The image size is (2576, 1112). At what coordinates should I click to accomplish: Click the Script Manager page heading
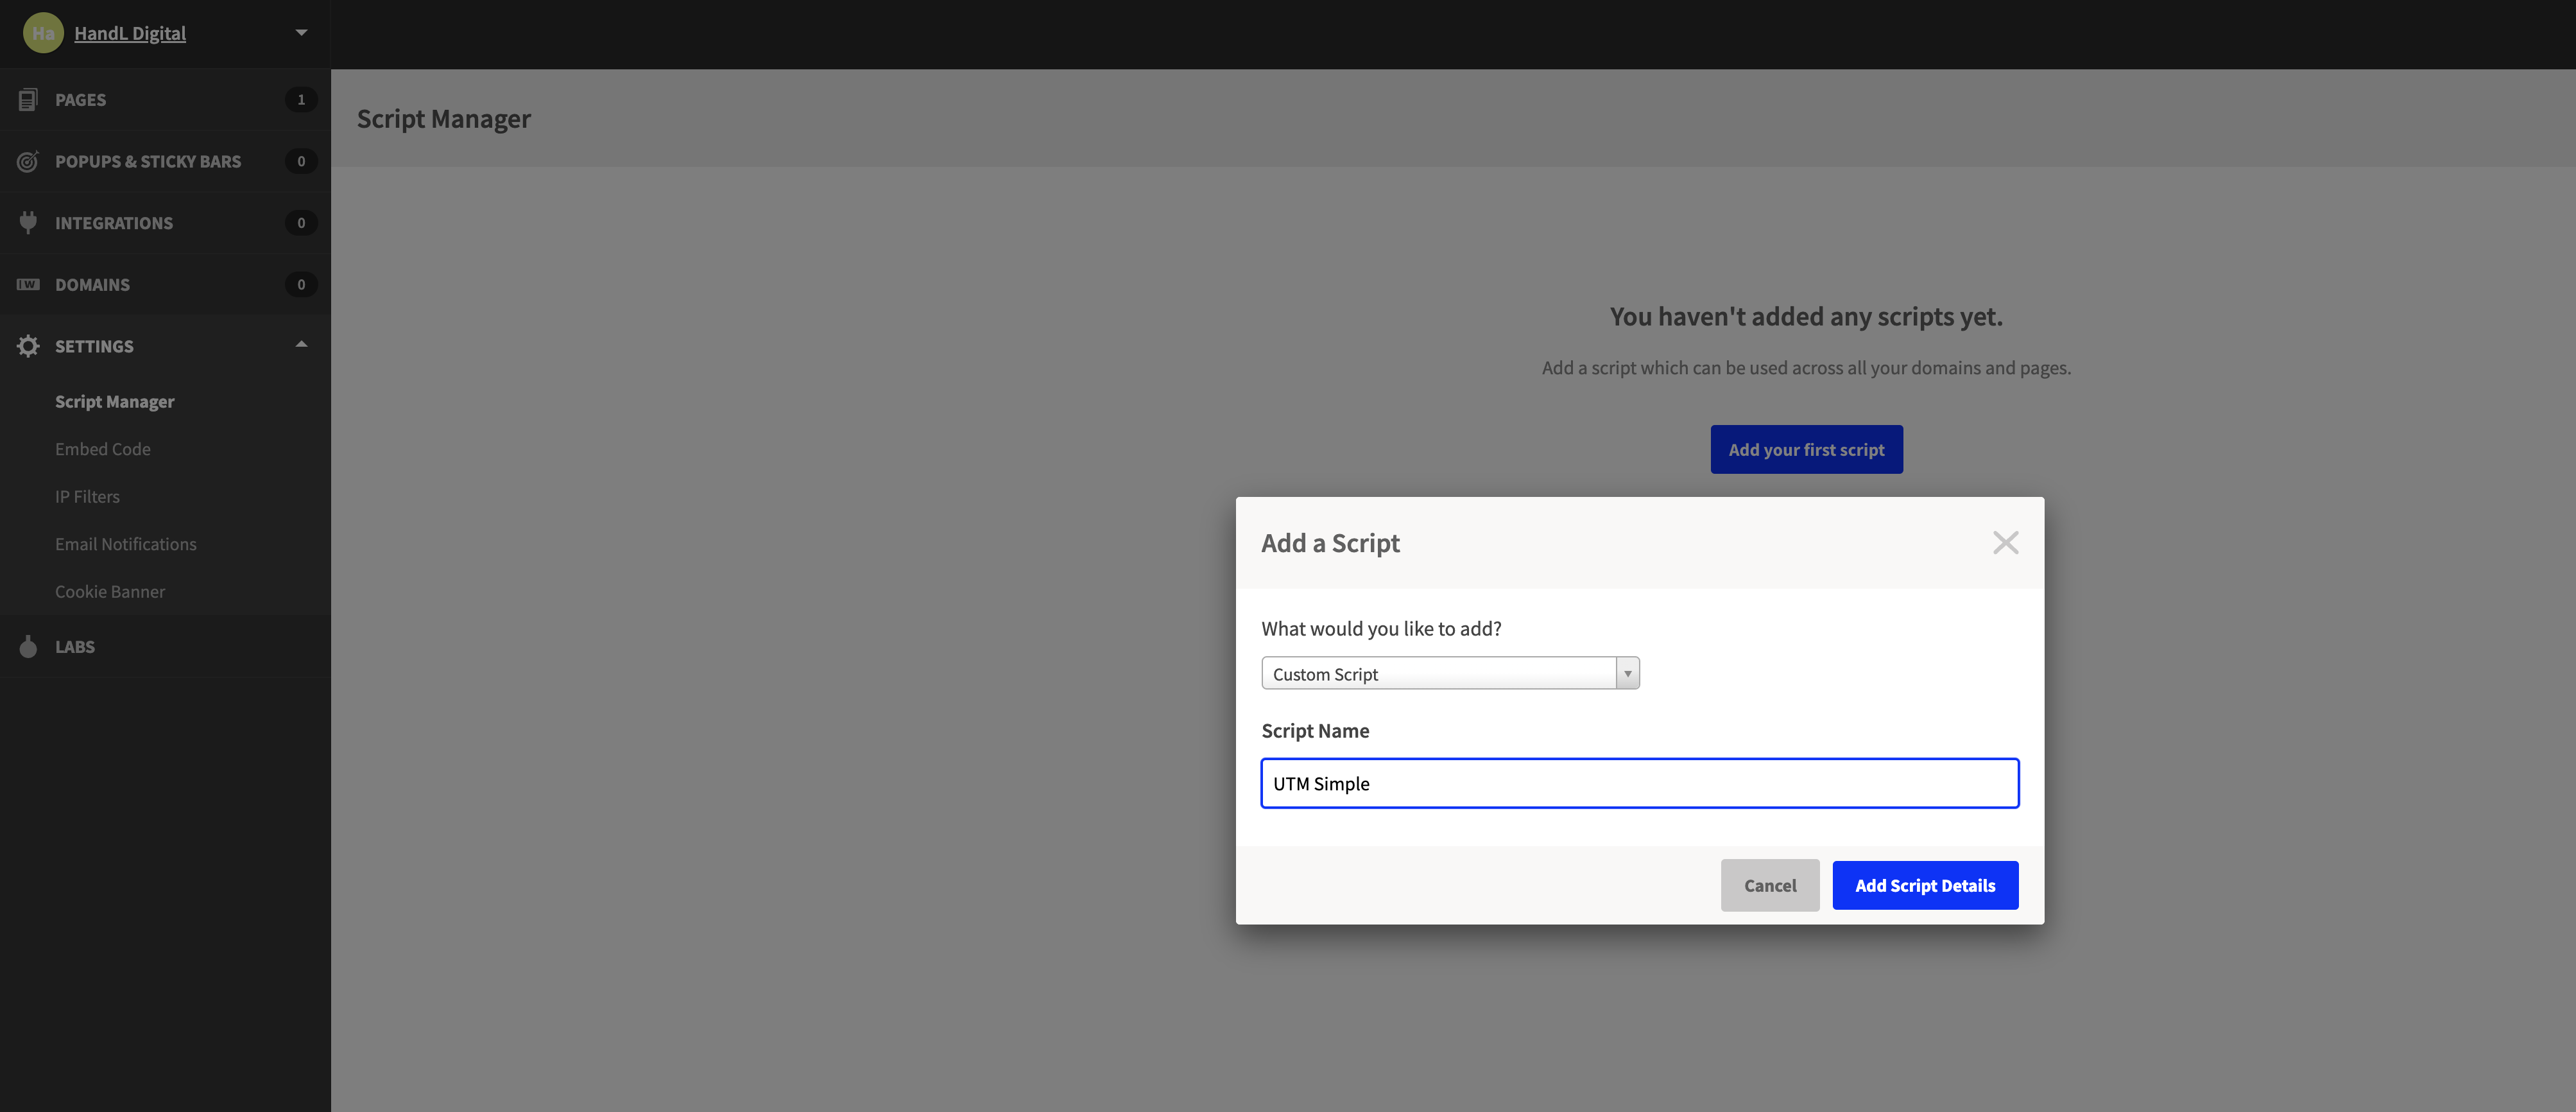point(444,118)
